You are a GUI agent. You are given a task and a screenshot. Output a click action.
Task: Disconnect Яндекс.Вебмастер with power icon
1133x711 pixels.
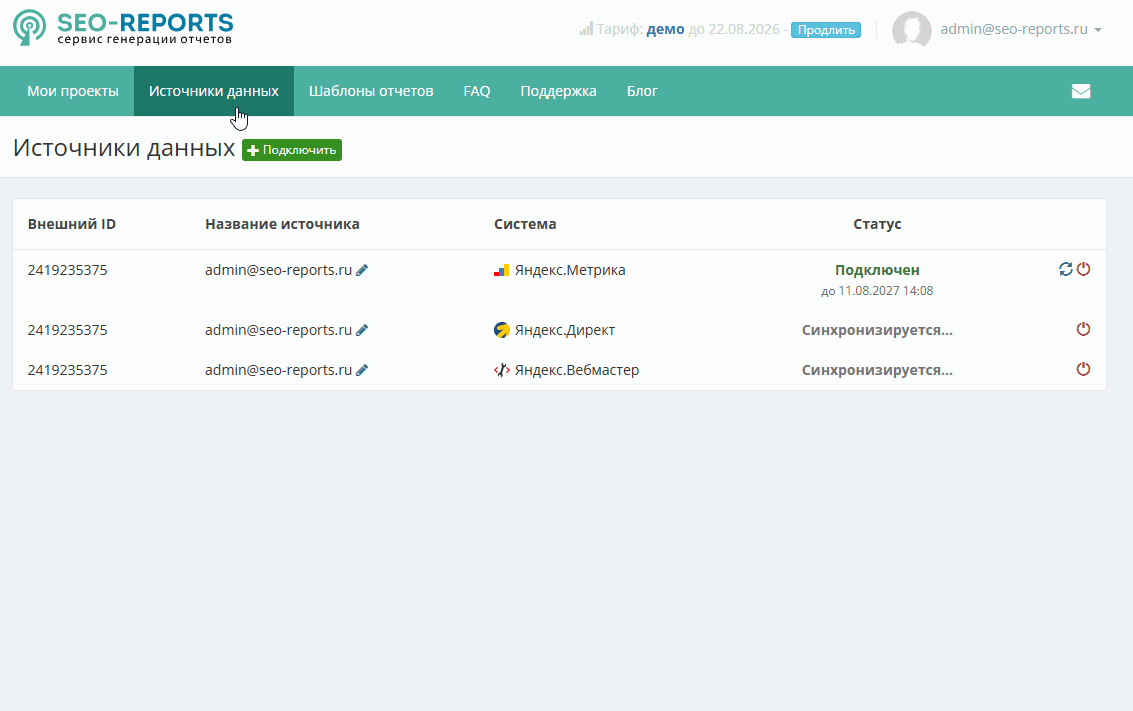coord(1083,369)
